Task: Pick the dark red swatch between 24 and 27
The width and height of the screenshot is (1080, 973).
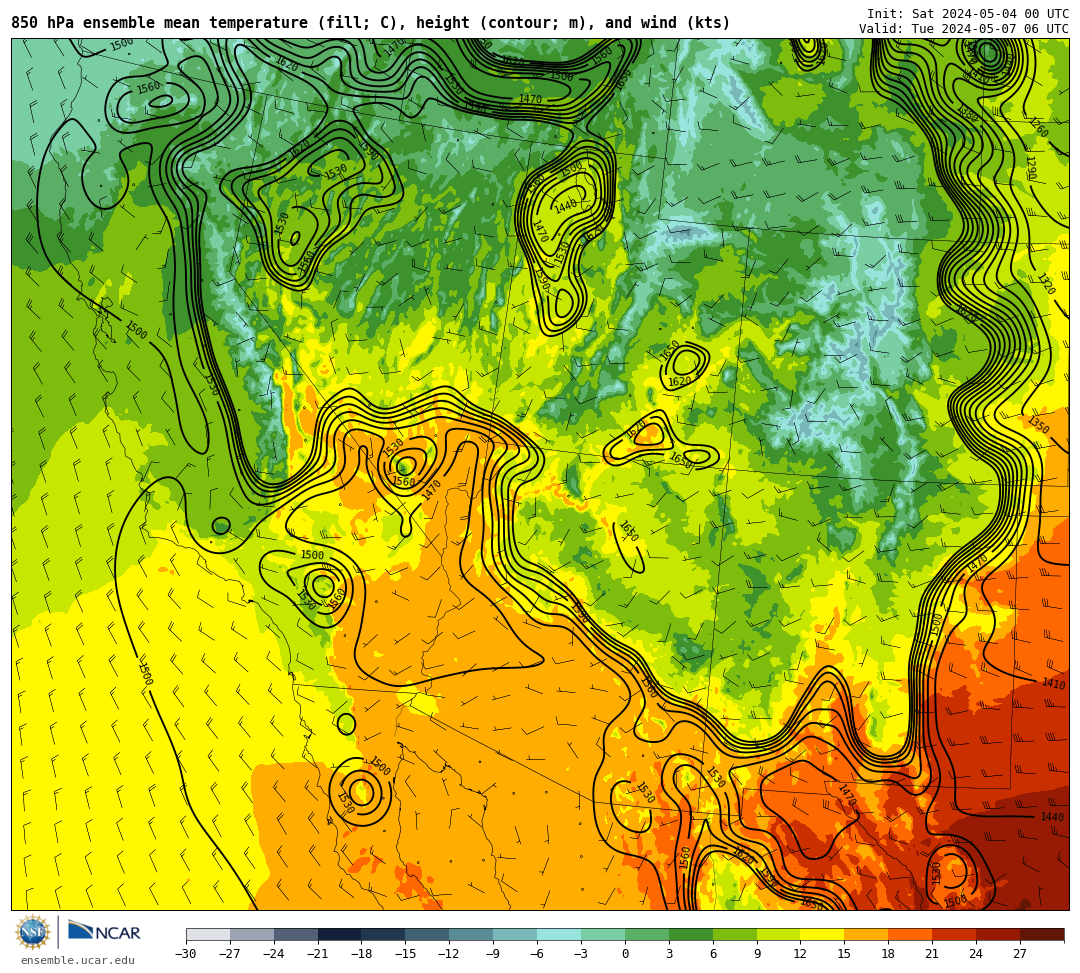Action: 997,934
